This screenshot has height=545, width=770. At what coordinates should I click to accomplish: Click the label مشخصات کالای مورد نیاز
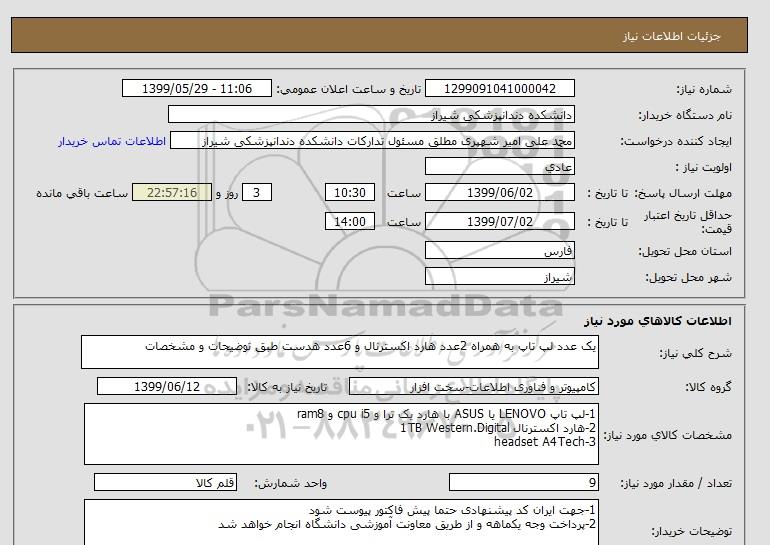tap(667, 435)
